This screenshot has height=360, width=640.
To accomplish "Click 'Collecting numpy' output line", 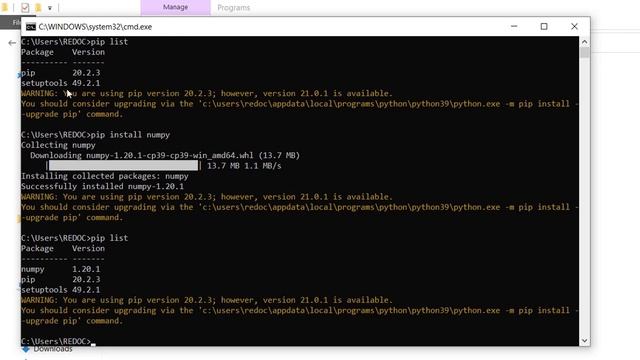I will 58,145.
